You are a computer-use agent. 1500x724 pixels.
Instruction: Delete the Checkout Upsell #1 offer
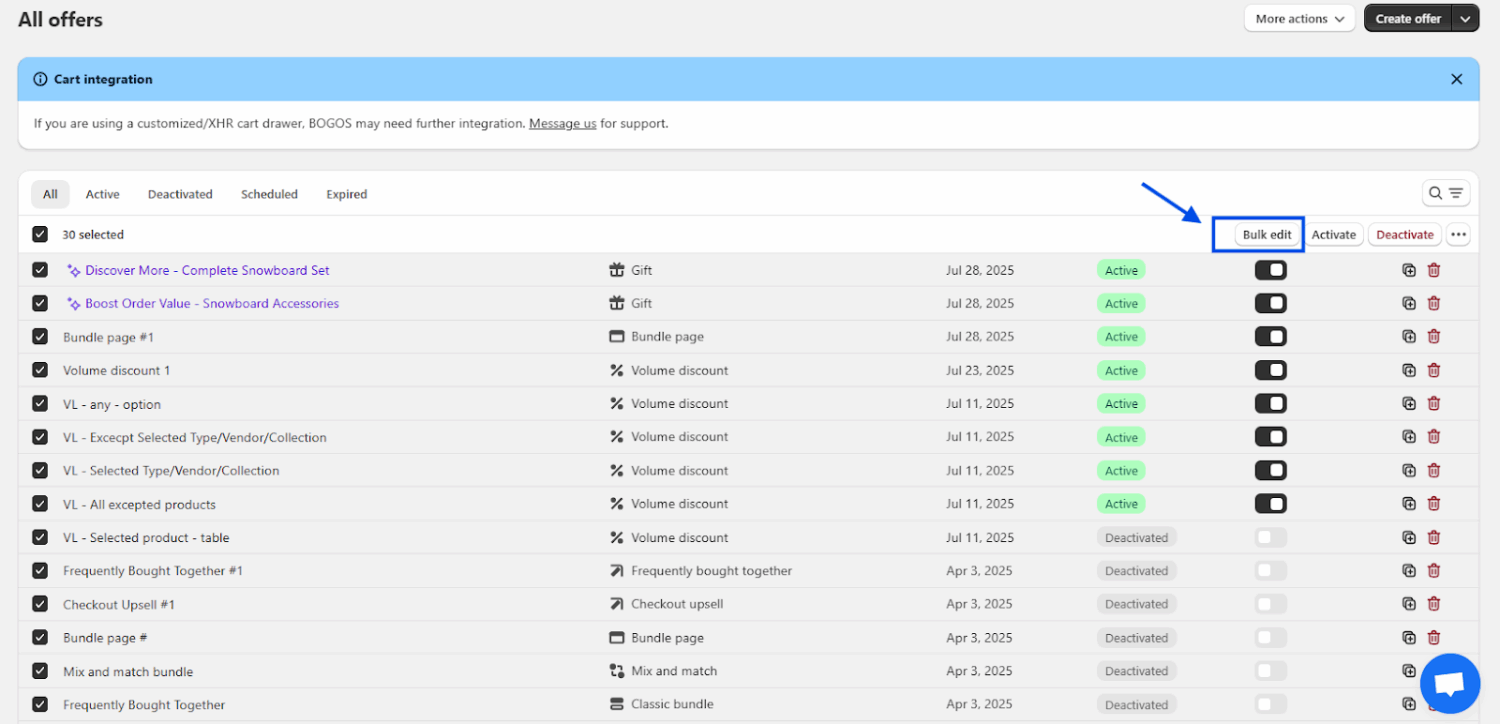coord(1434,604)
